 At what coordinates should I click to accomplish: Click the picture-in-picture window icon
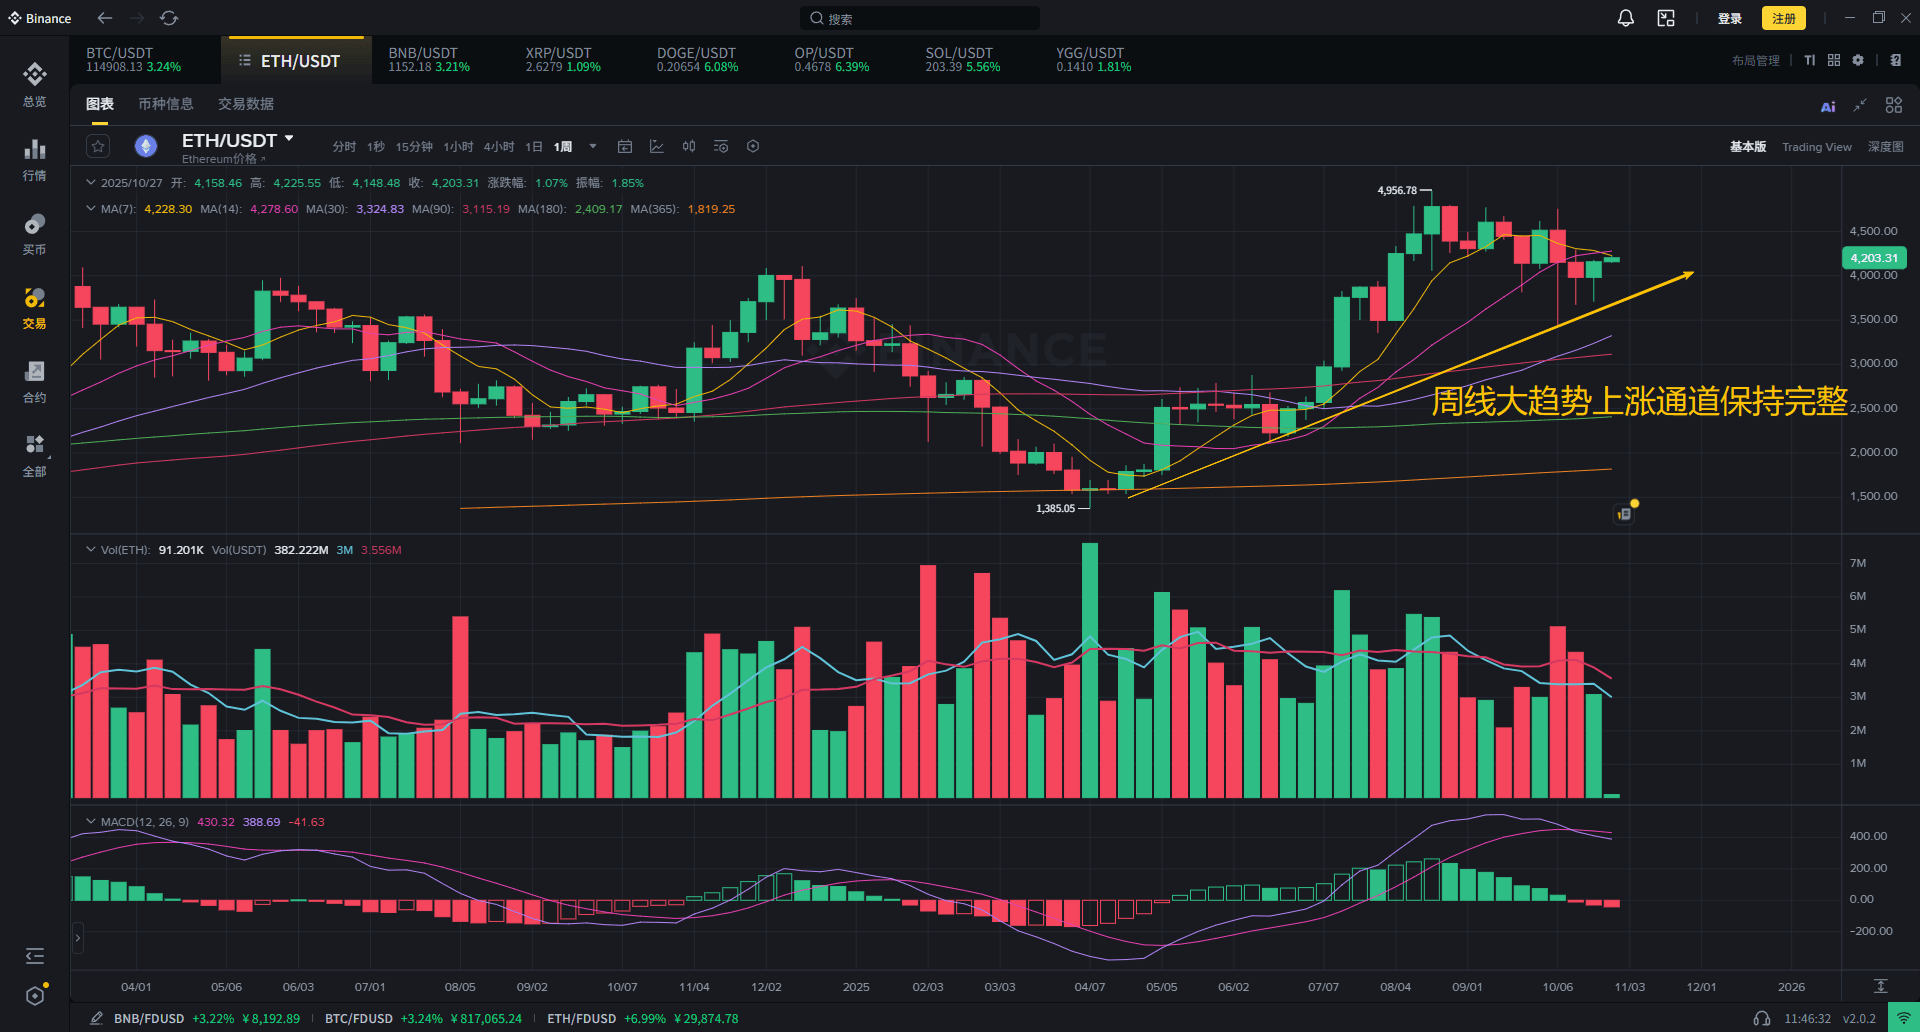click(1666, 18)
